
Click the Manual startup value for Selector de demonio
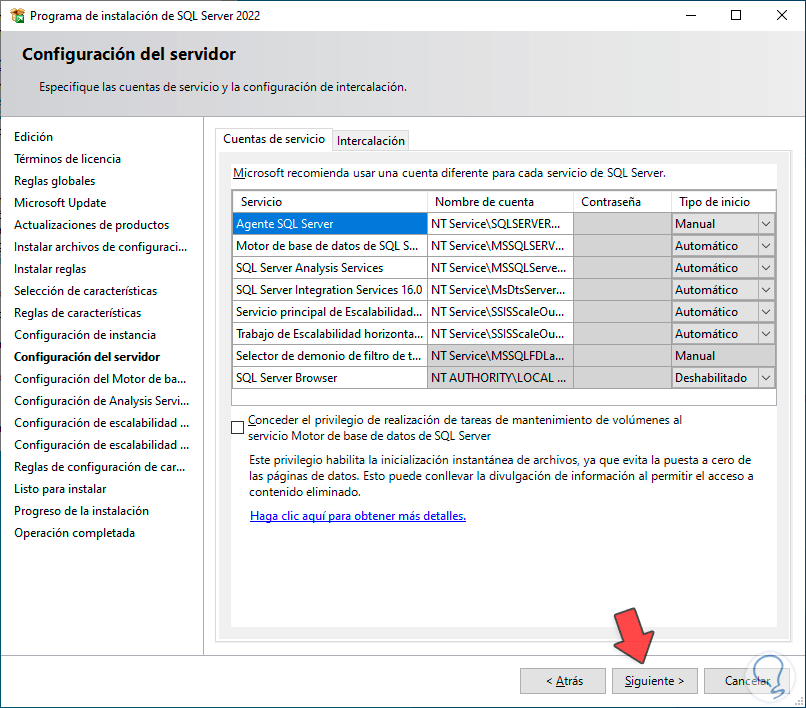click(x=723, y=356)
